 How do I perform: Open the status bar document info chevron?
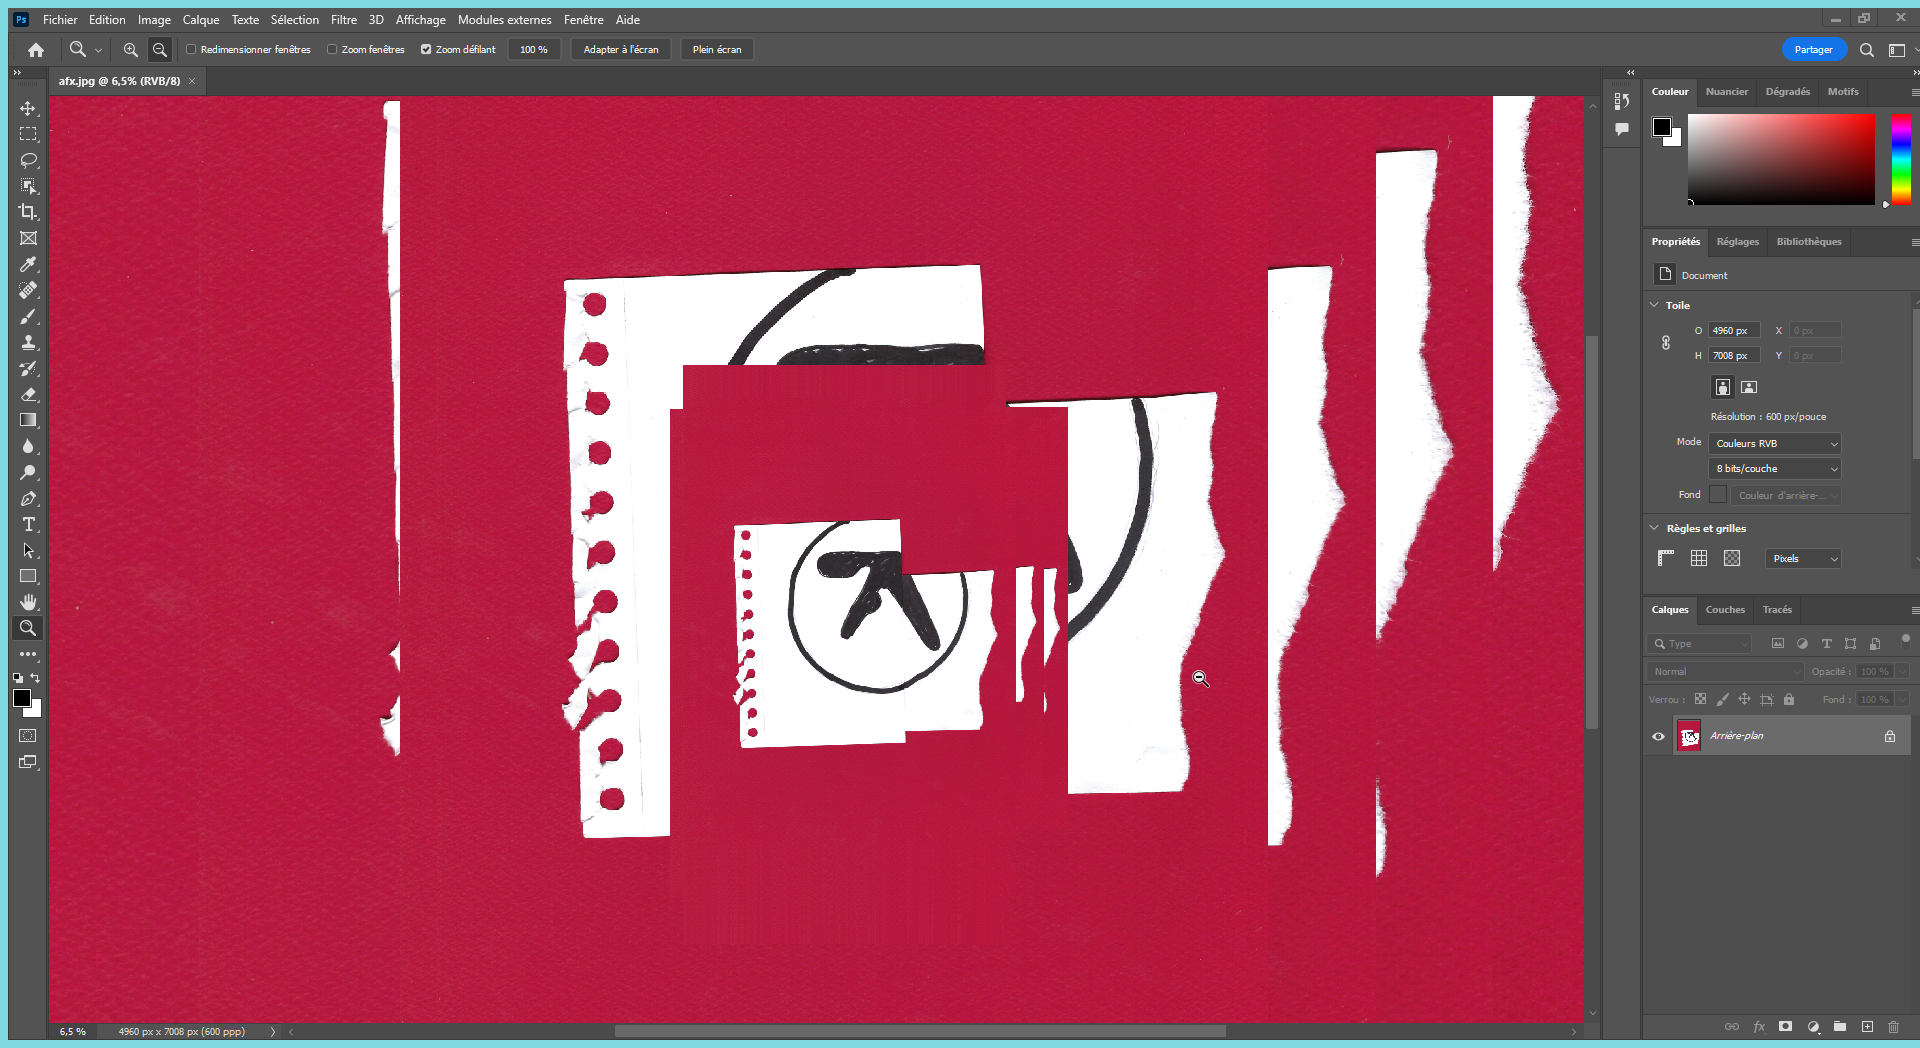click(x=272, y=1032)
